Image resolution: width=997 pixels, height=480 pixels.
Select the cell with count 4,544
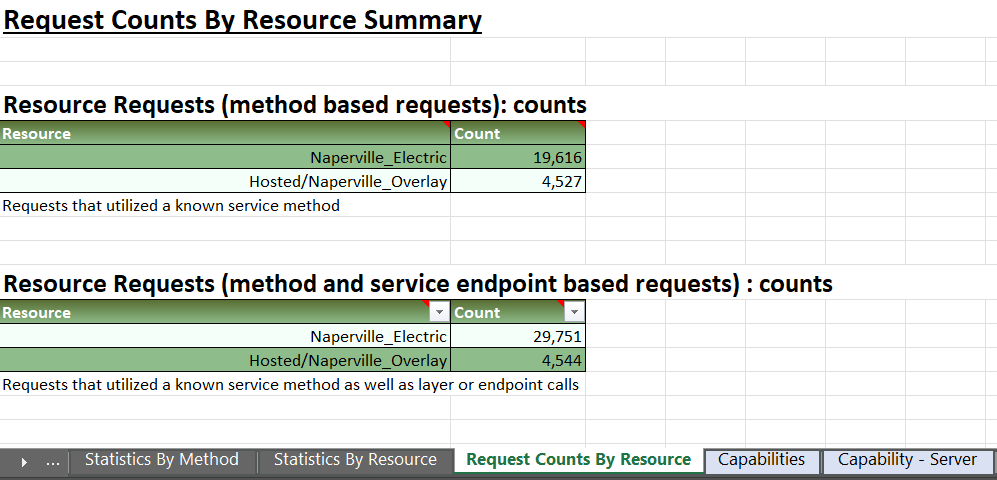point(518,360)
